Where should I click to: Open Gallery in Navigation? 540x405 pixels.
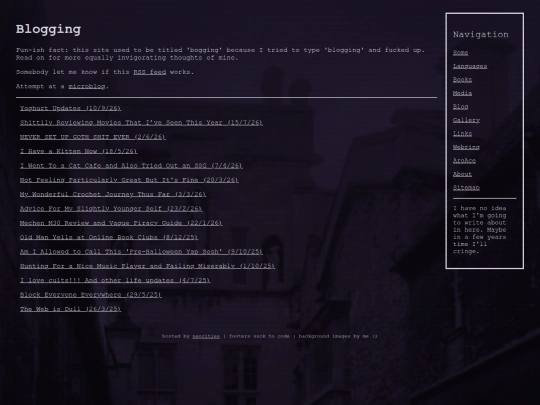tap(466, 120)
